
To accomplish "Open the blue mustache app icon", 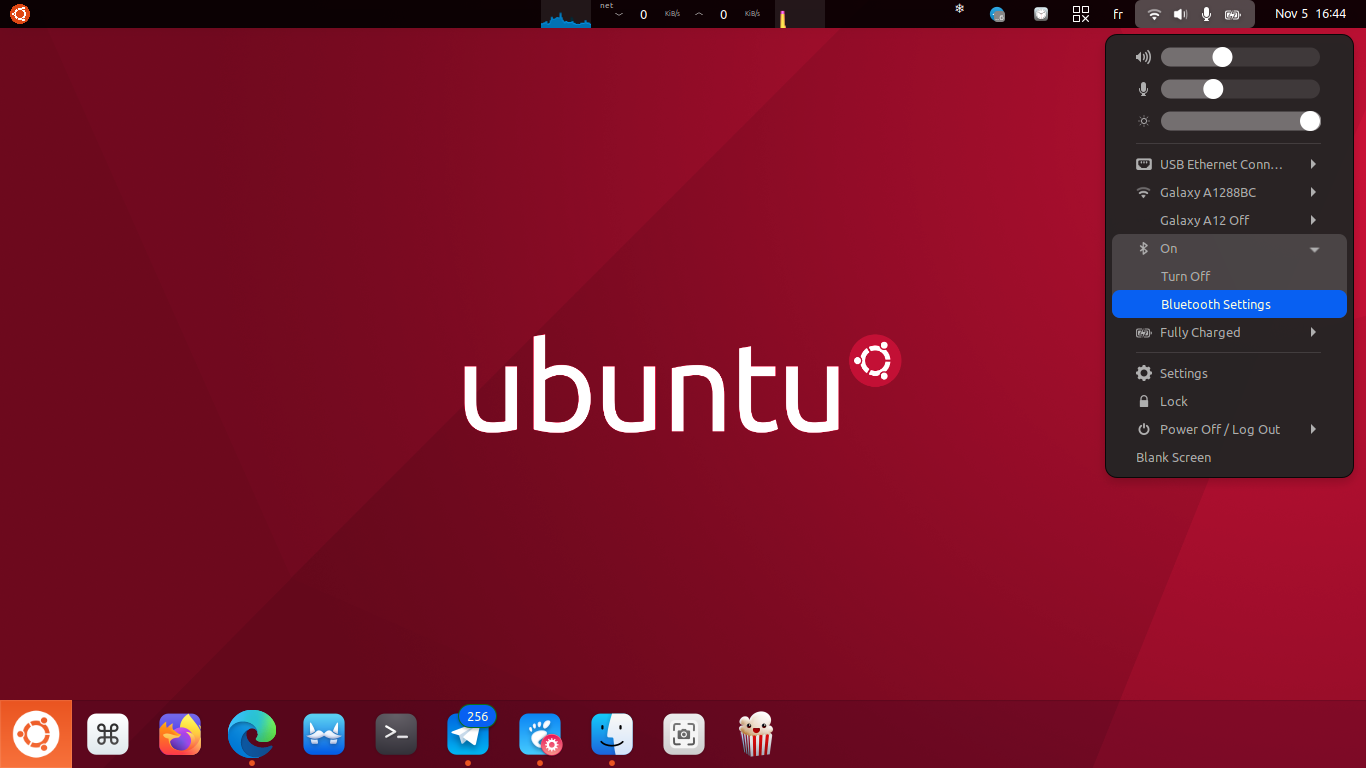I will click(324, 735).
